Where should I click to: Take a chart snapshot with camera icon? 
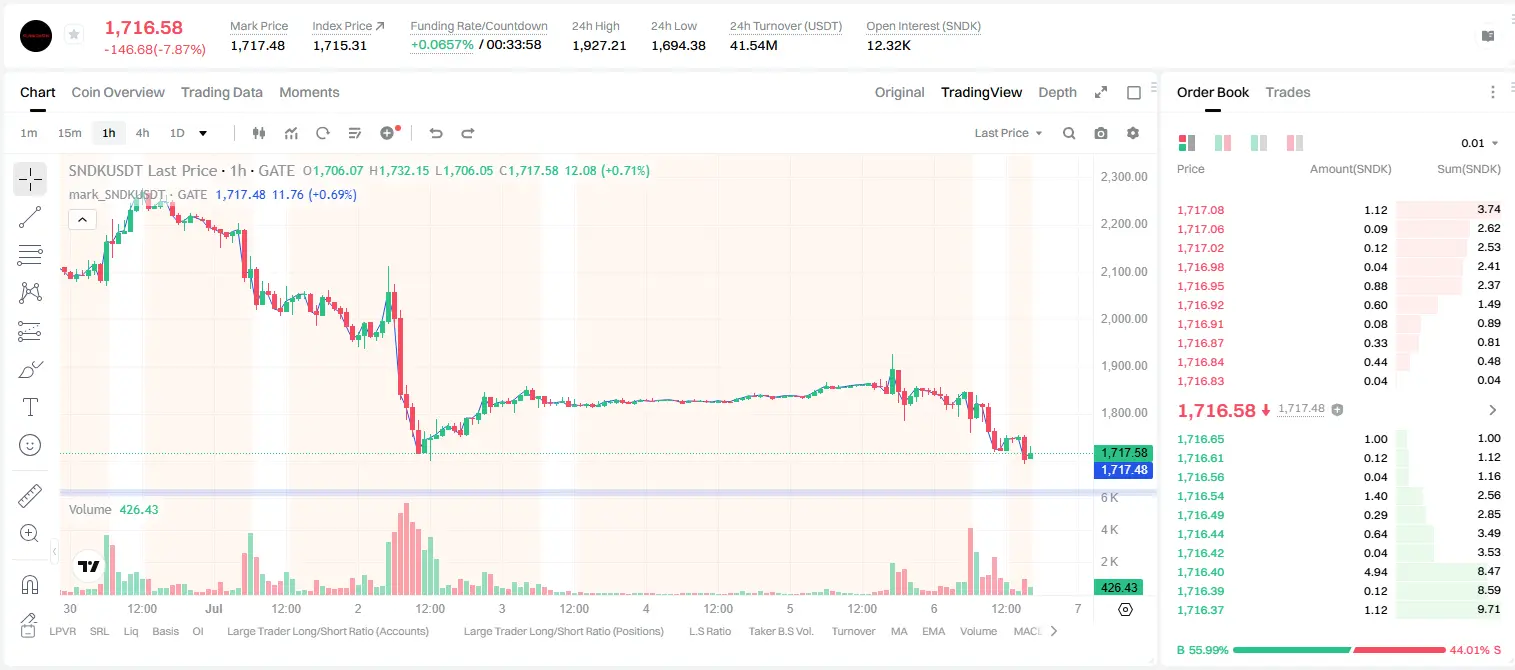[x=1101, y=133]
